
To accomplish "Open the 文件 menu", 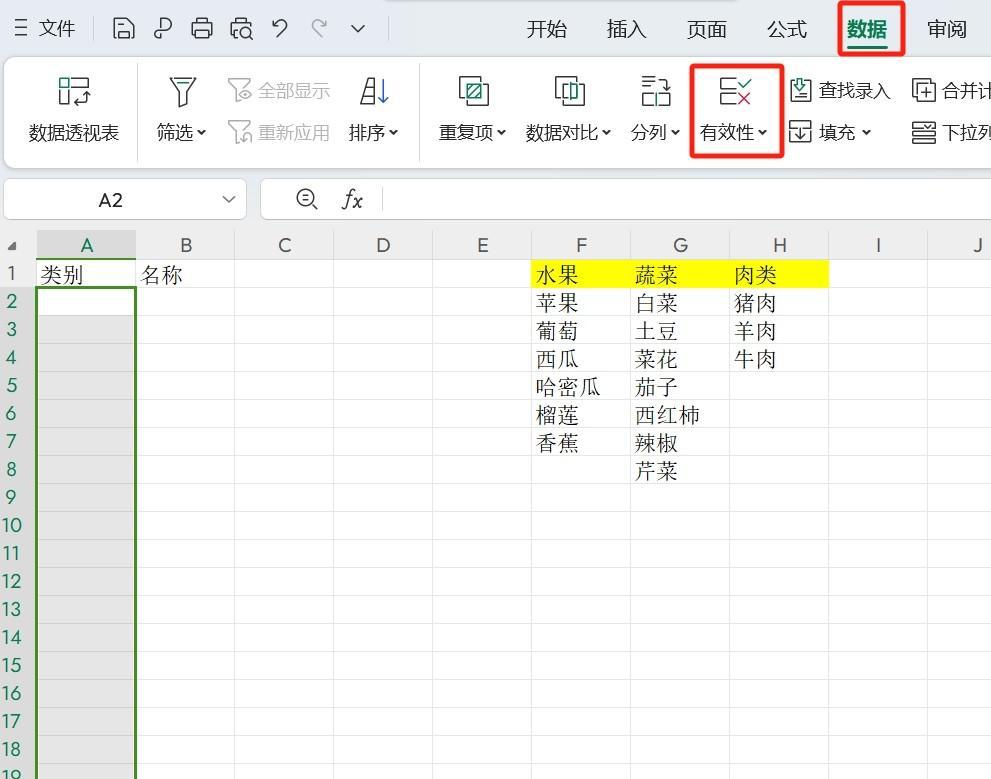I will click(44, 28).
